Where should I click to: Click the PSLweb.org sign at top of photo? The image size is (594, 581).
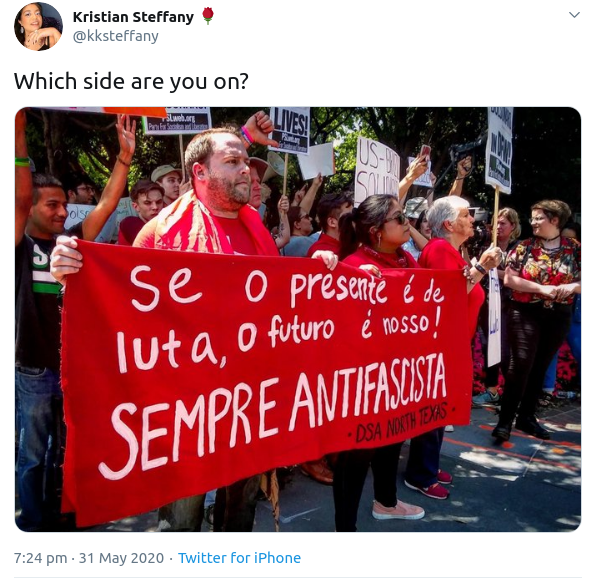(x=177, y=120)
